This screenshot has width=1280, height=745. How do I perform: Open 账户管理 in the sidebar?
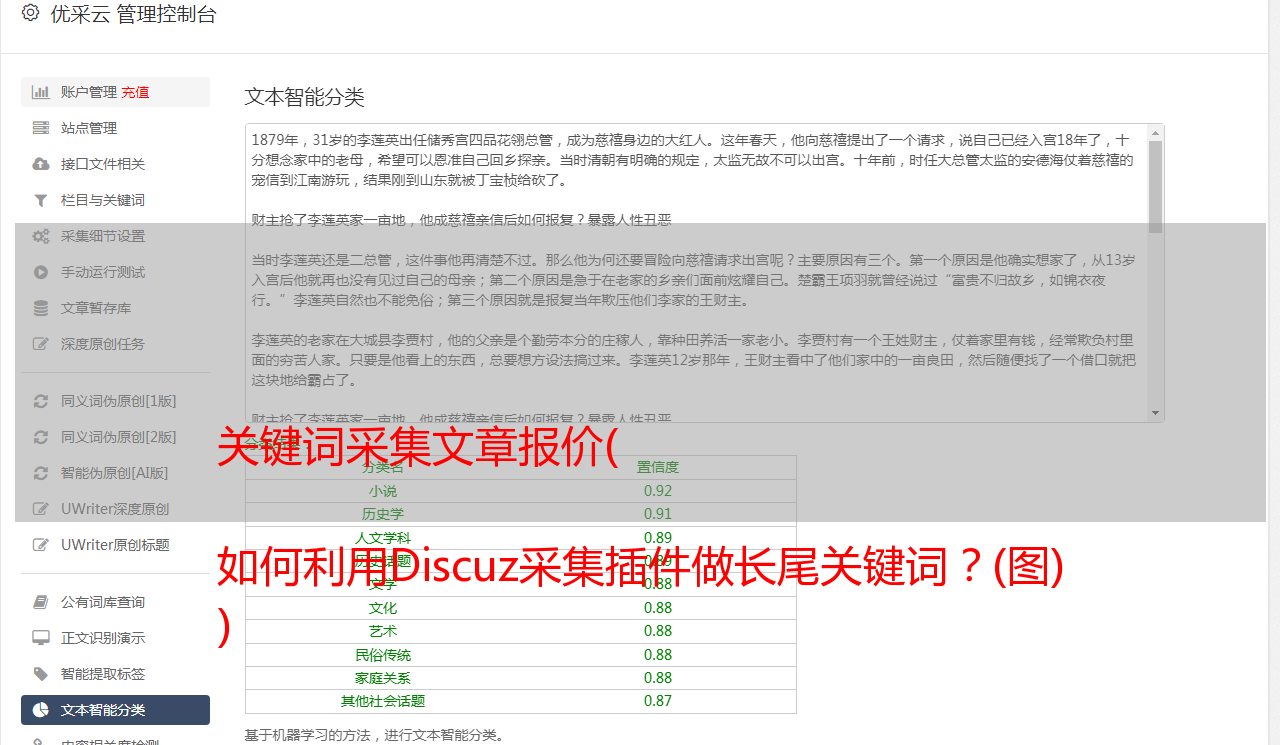click(115, 92)
